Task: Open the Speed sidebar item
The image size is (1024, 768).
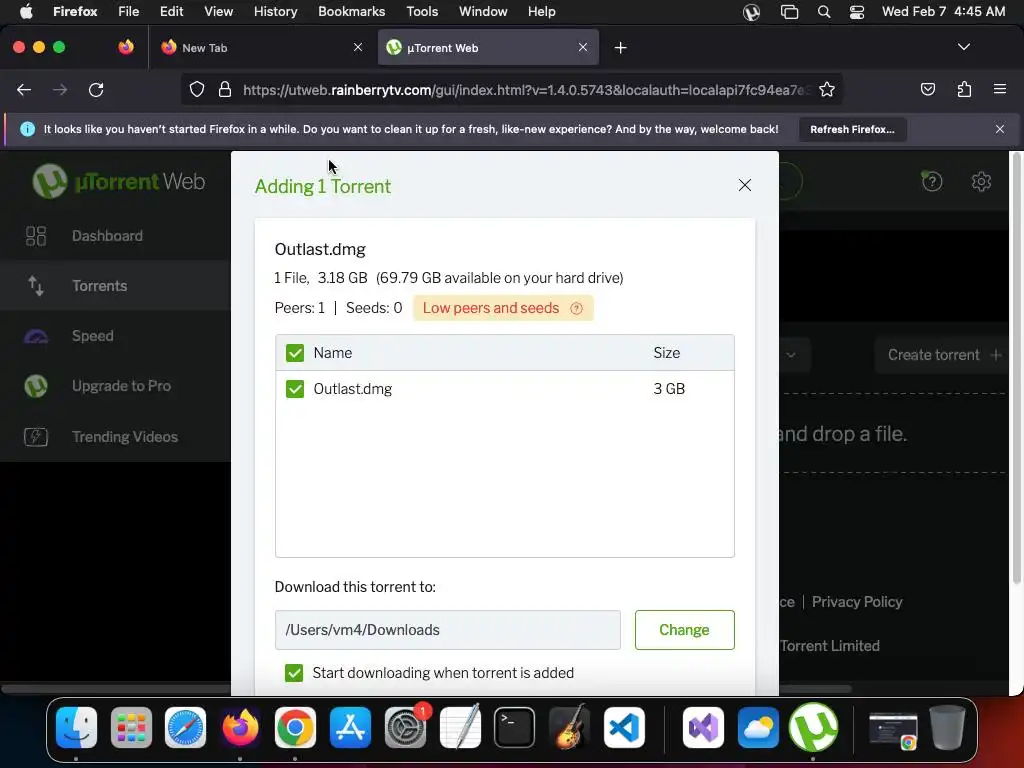Action: click(x=115, y=336)
